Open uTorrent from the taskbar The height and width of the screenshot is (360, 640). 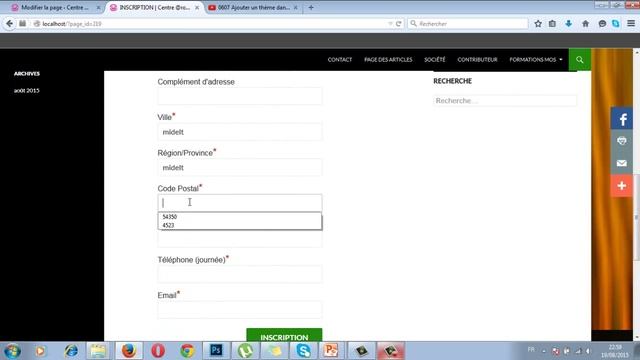(245, 351)
